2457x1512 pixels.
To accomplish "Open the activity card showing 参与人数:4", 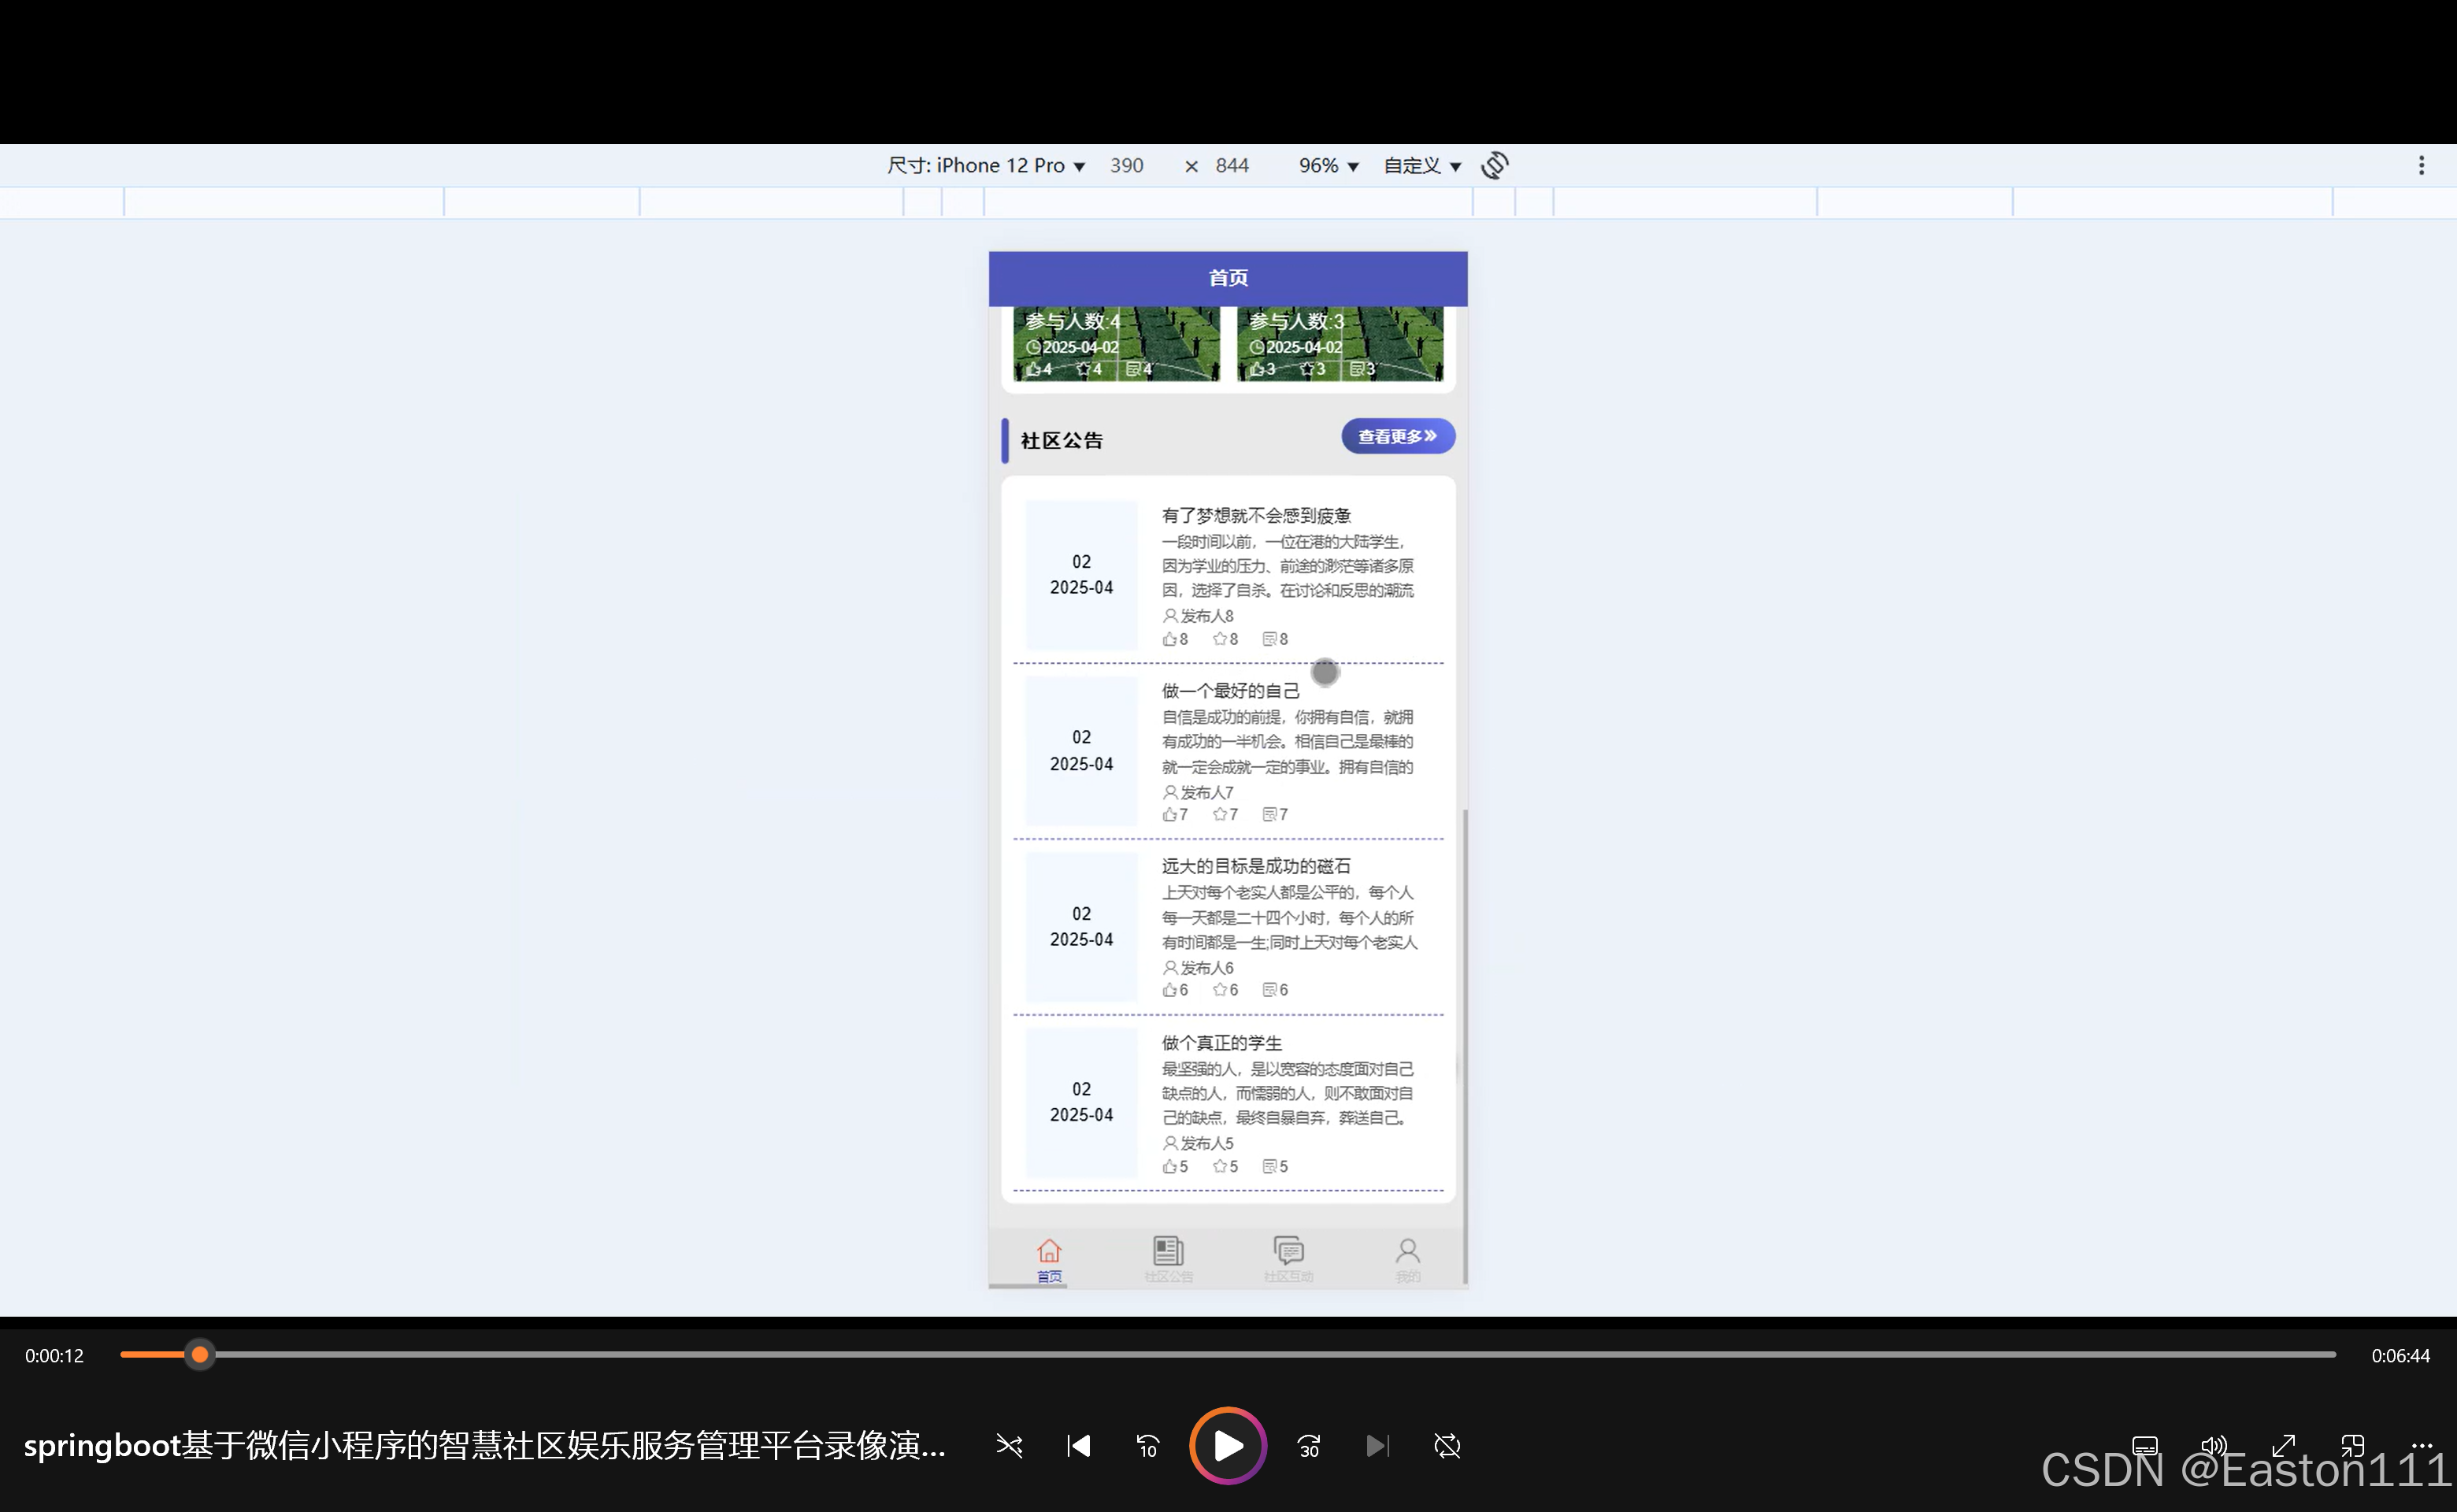I will (1116, 343).
